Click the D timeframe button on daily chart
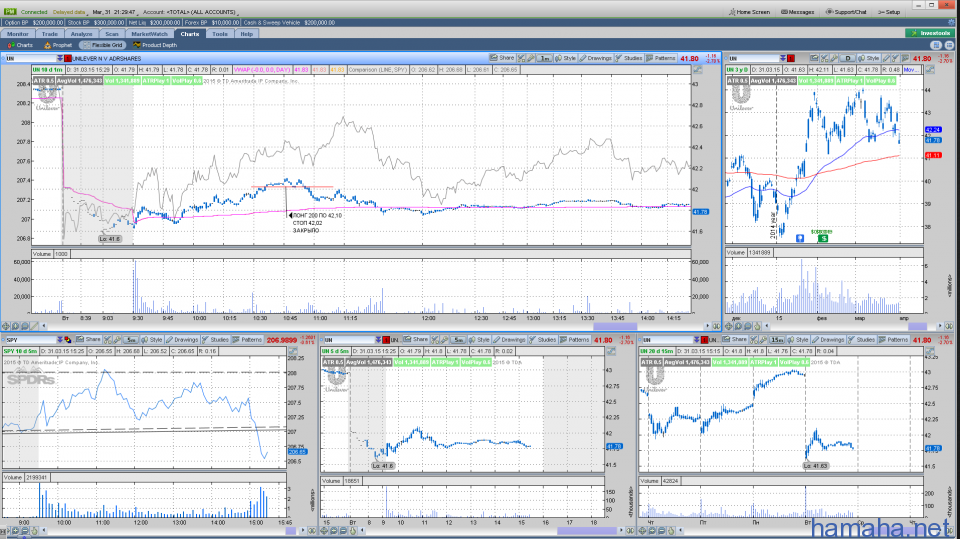The height and width of the screenshot is (539, 960). [x=848, y=58]
